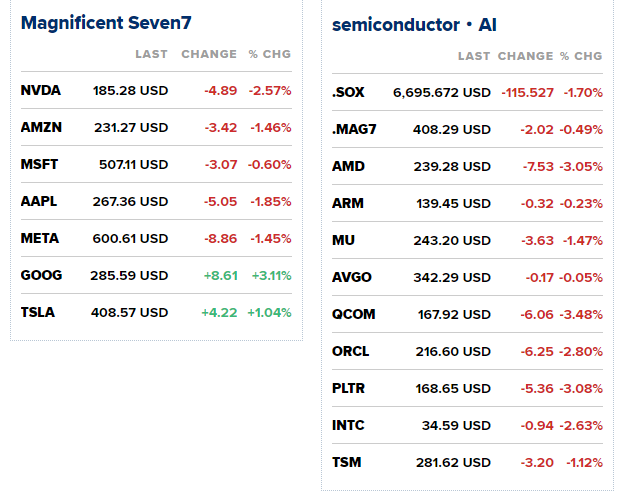The image size is (625, 497).
Task: Open the PLTR stock quote
Action: click(x=349, y=388)
